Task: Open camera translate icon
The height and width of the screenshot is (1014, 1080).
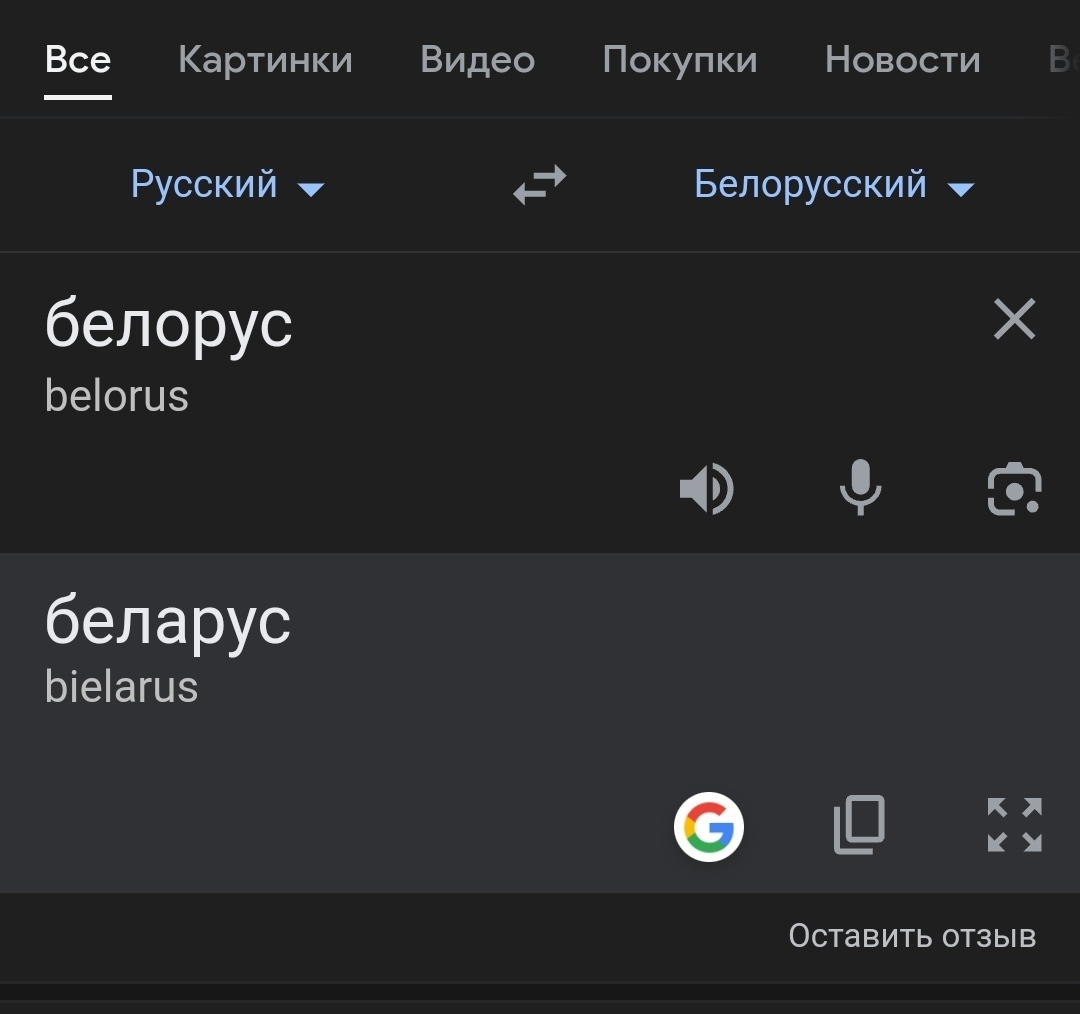Action: tap(1014, 489)
